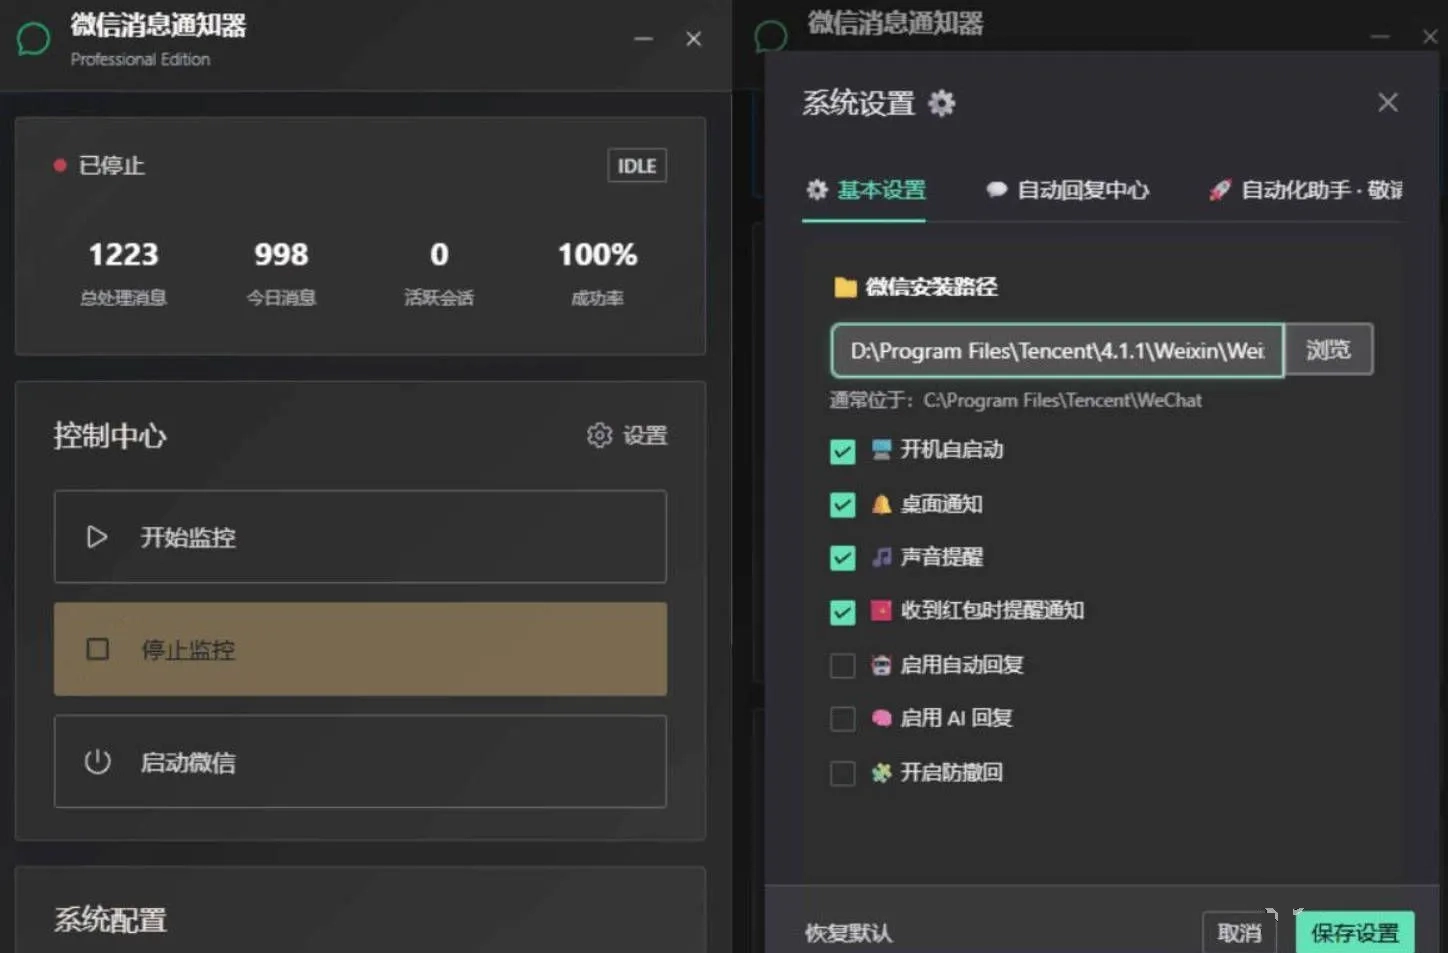Click the robot icon beside 启用自动回复
Screen dimensions: 1448x953
click(x=880, y=664)
